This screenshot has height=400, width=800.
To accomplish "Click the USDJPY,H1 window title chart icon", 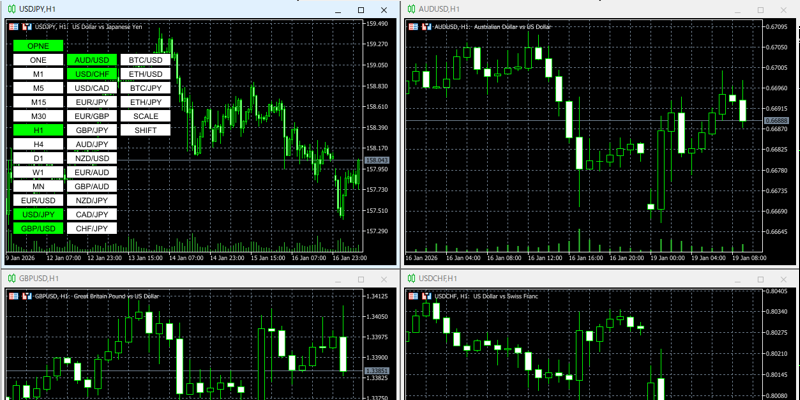I will click(10, 9).
